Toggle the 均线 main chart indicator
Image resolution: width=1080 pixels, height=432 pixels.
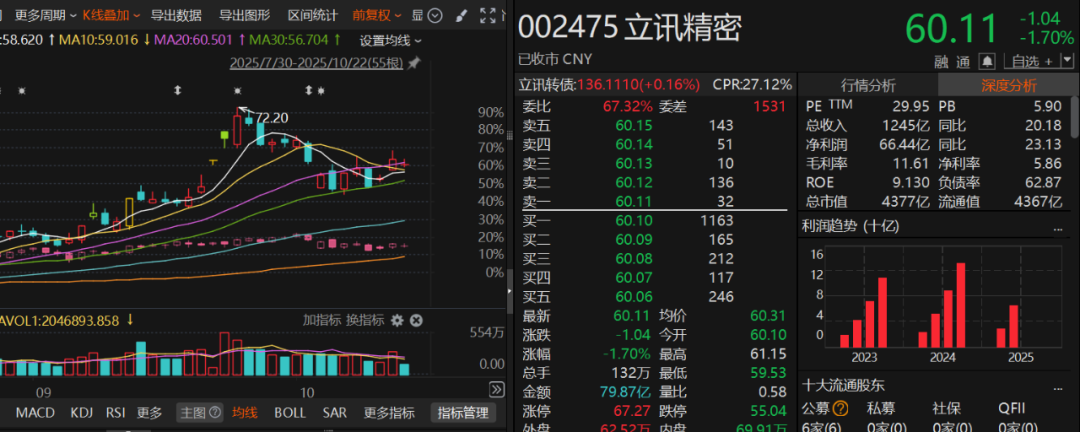click(x=244, y=413)
